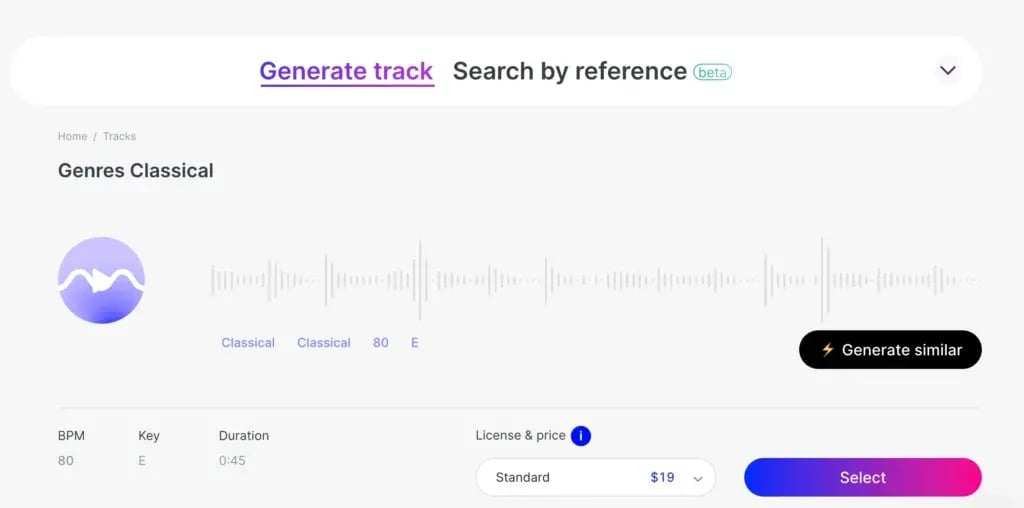
Task: Go to the Home breadcrumb link
Action: pos(72,136)
